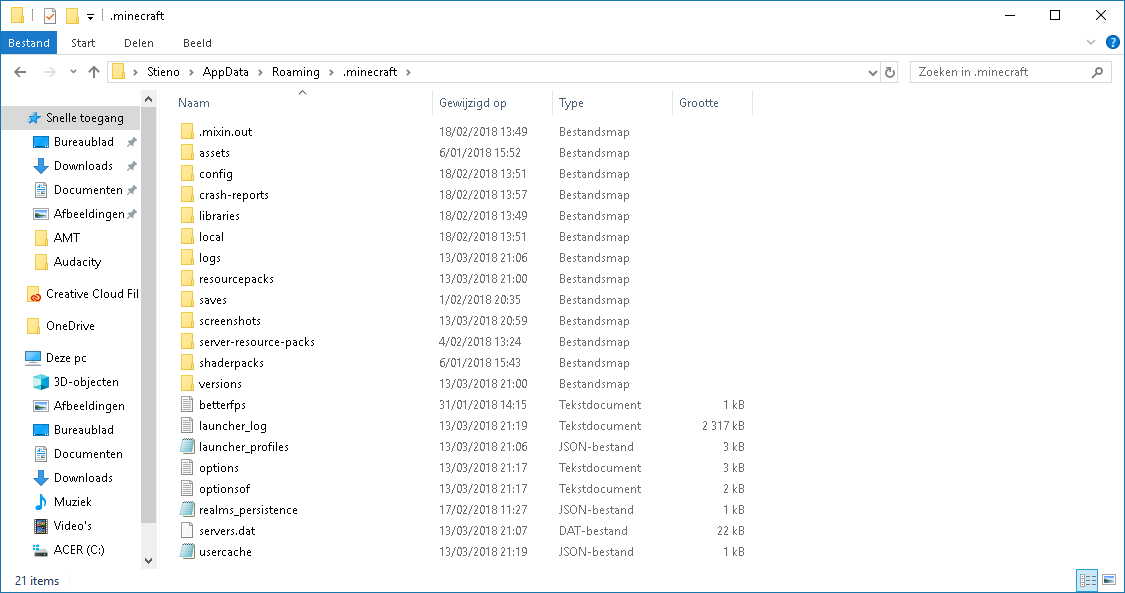
Task: Expand the address bar history dropdown
Action: coord(872,72)
